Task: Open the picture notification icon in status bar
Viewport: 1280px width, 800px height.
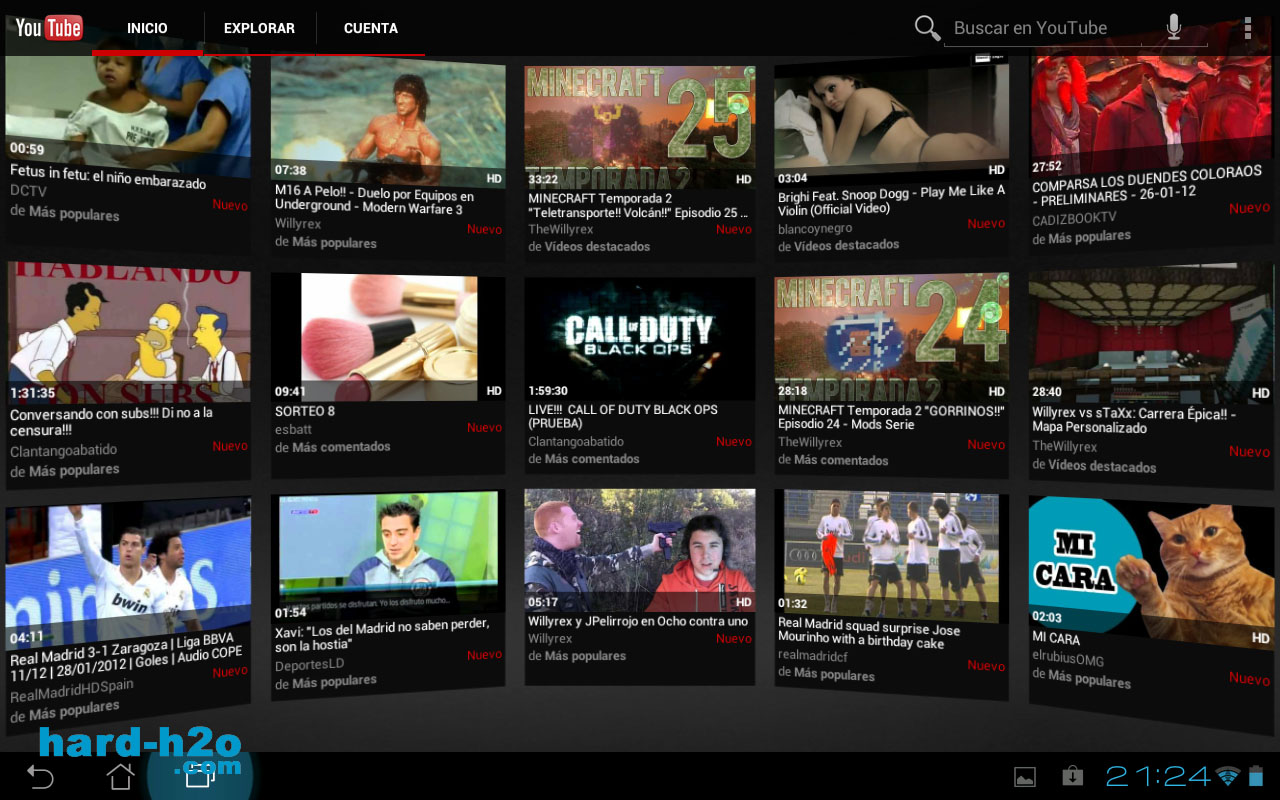Action: click(x=1025, y=776)
